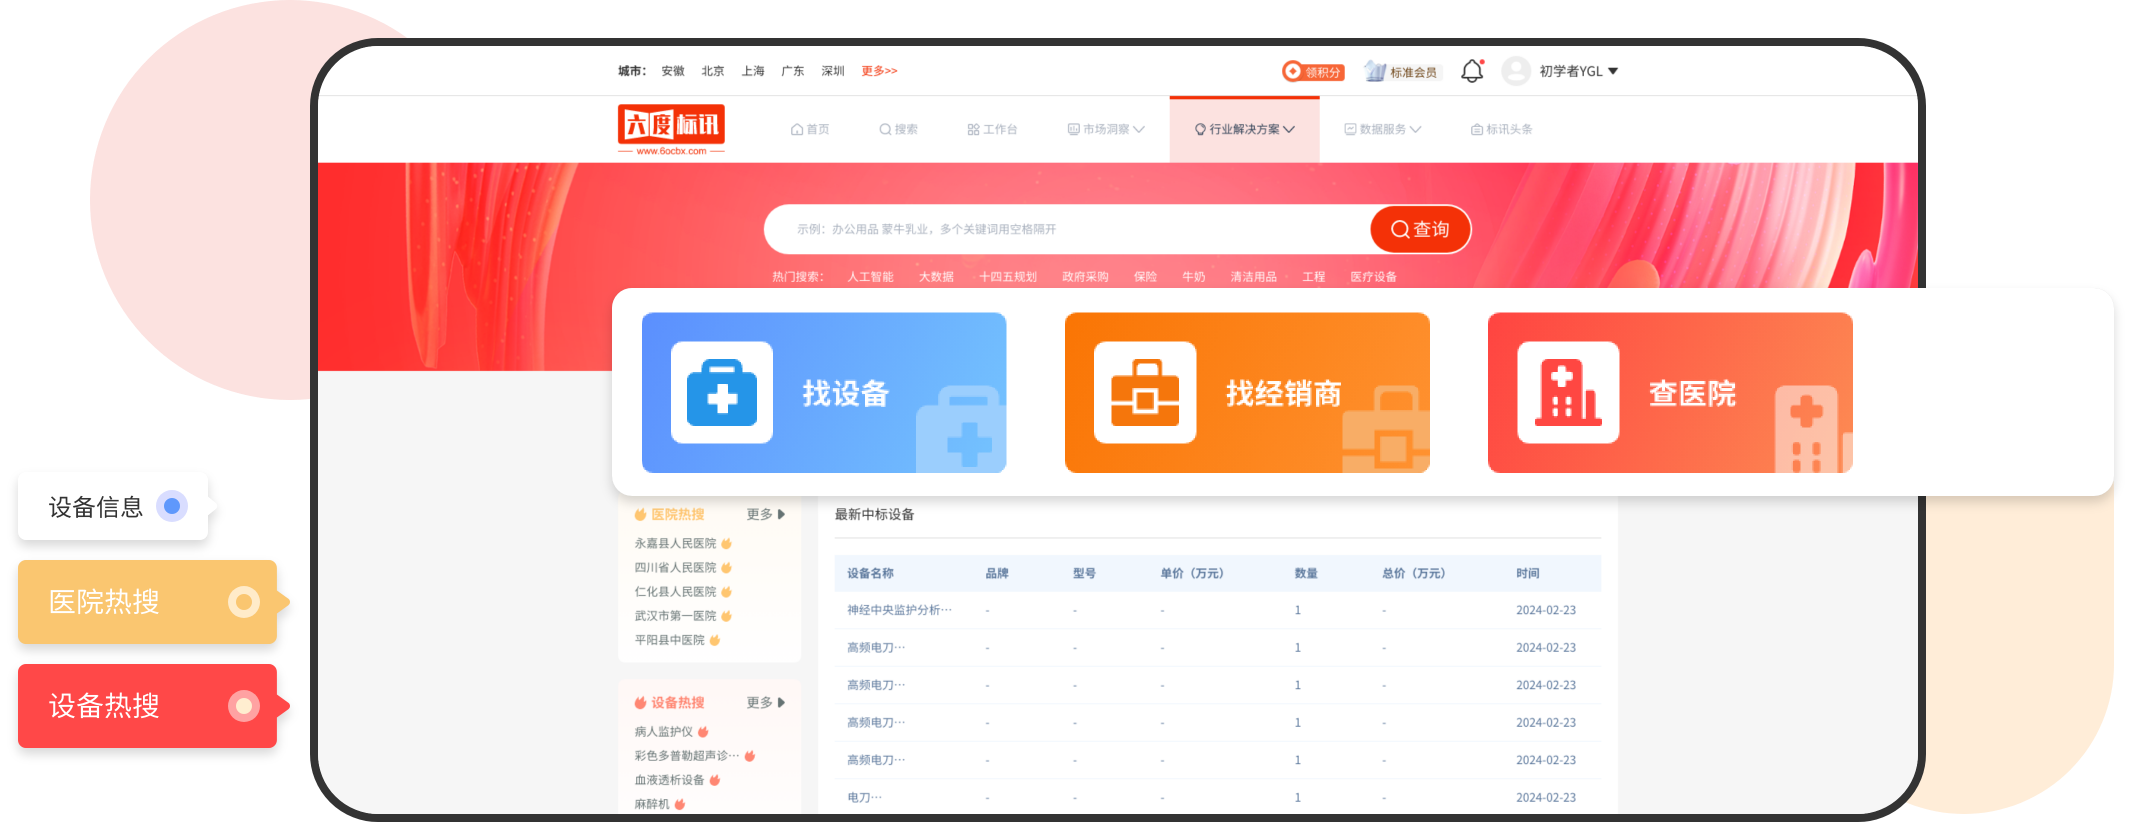The height and width of the screenshot is (822, 2132).
Task: Open device 血液透析设备
Action: coord(669,780)
